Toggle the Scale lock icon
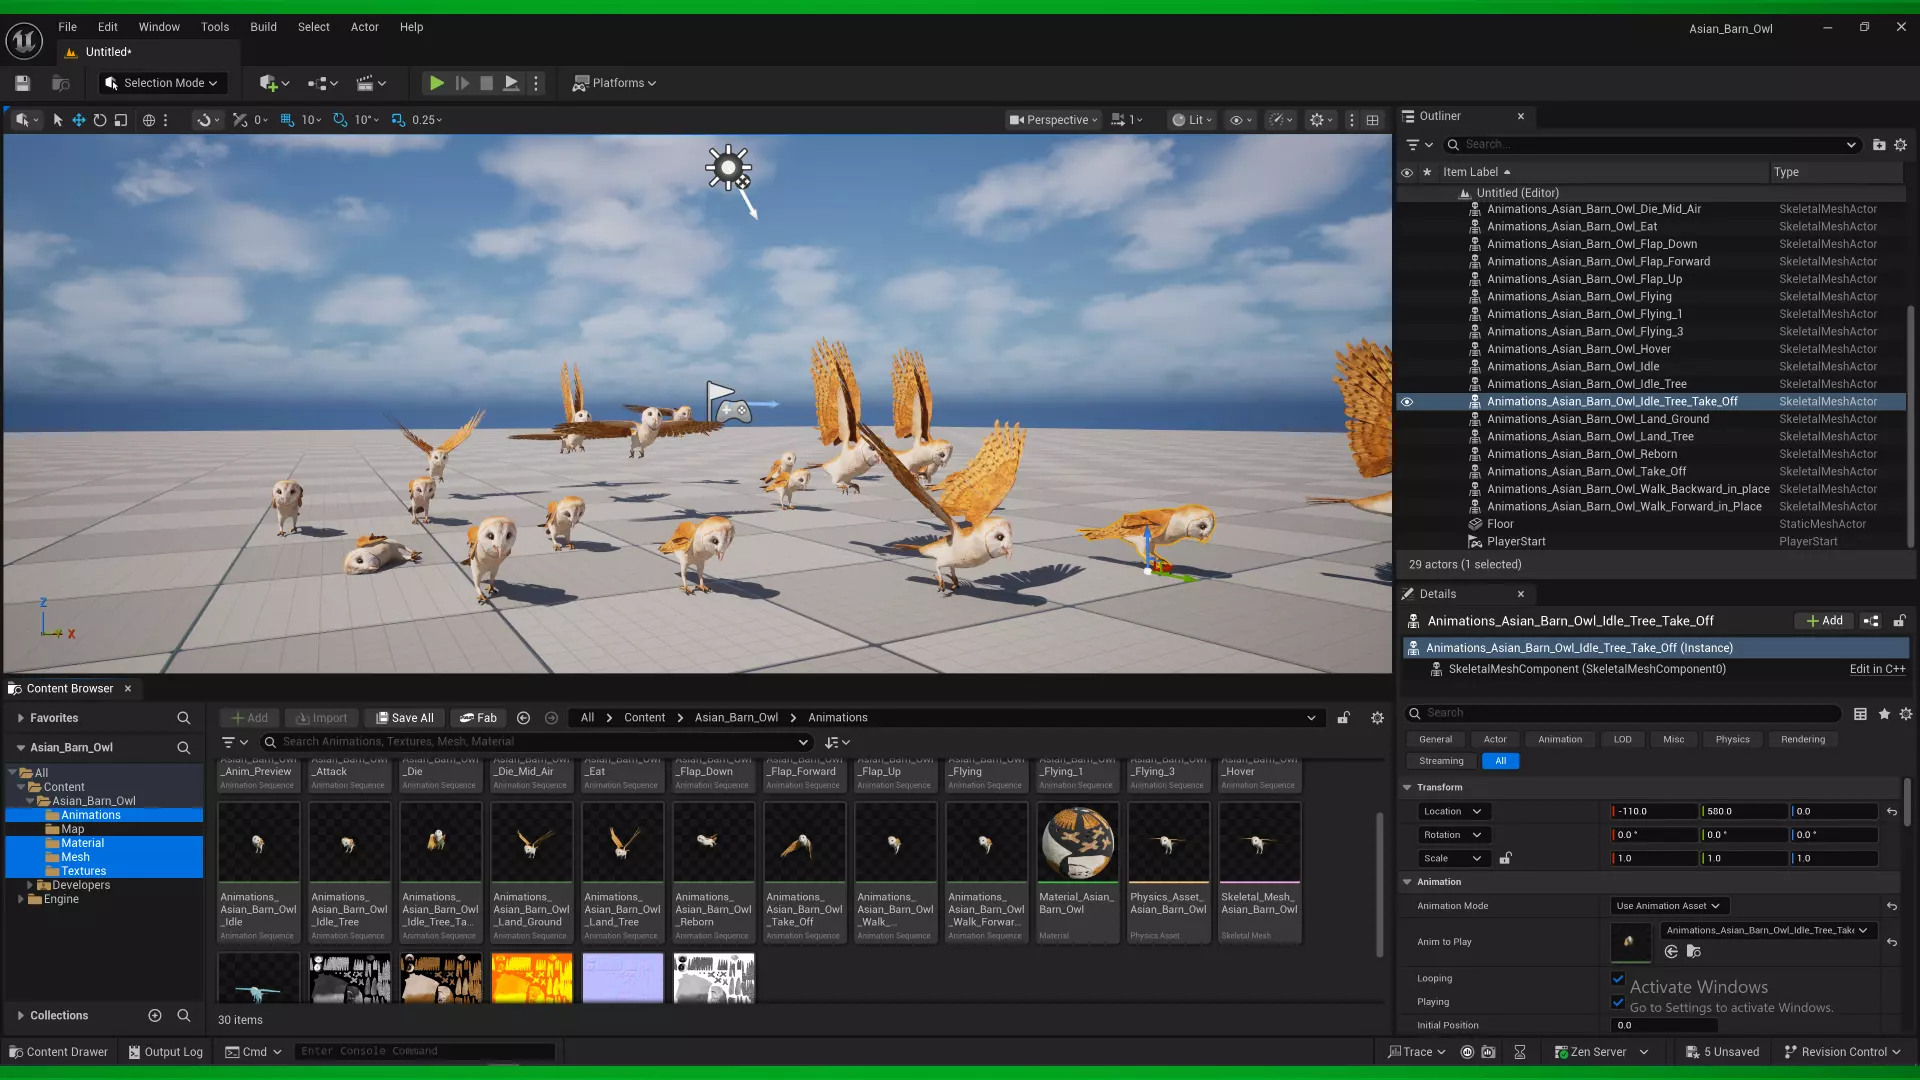1920x1080 pixels. 1505,858
